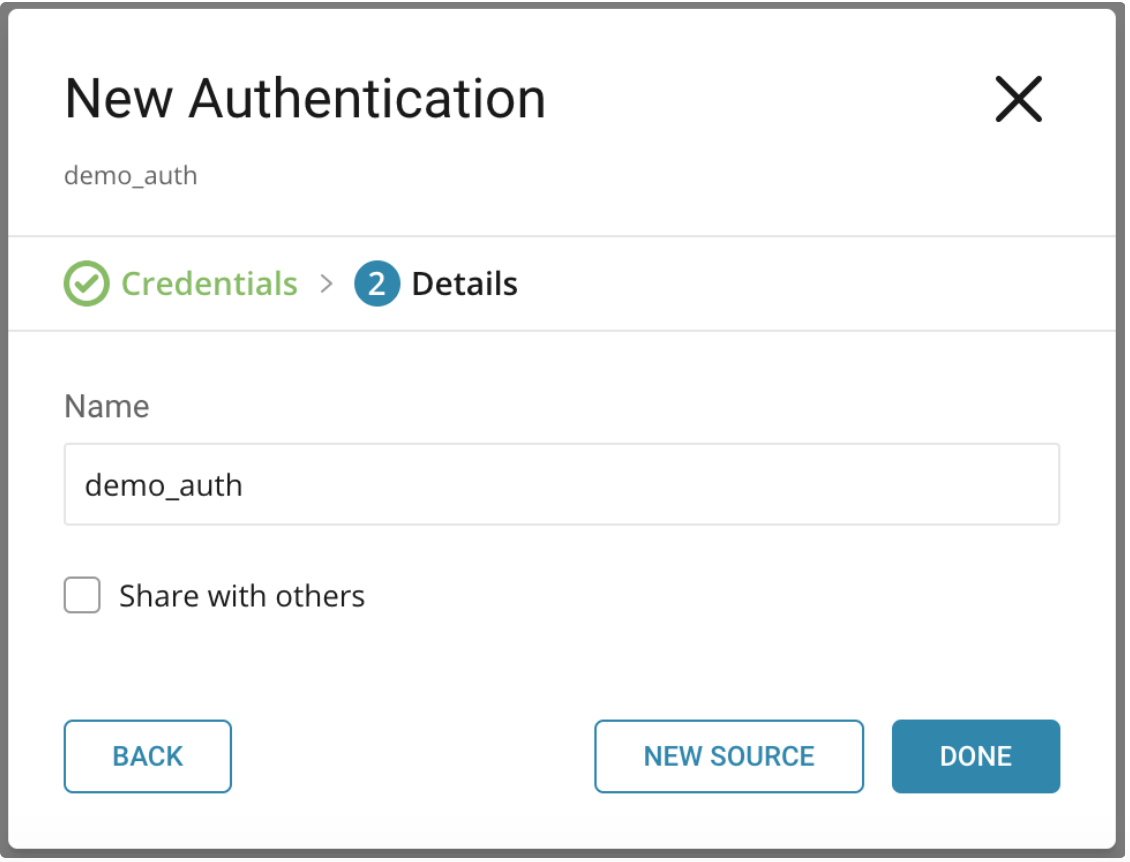
Task: Select the Details step label
Action: (464, 284)
